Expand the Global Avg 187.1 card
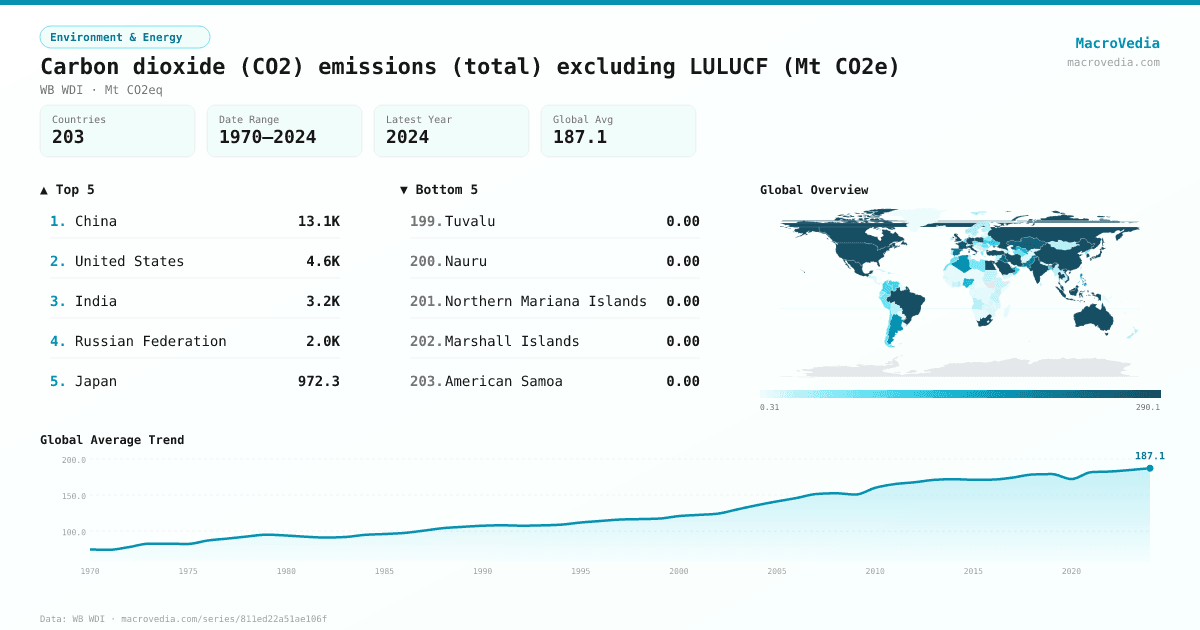This screenshot has height=630, width=1200. coord(618,130)
